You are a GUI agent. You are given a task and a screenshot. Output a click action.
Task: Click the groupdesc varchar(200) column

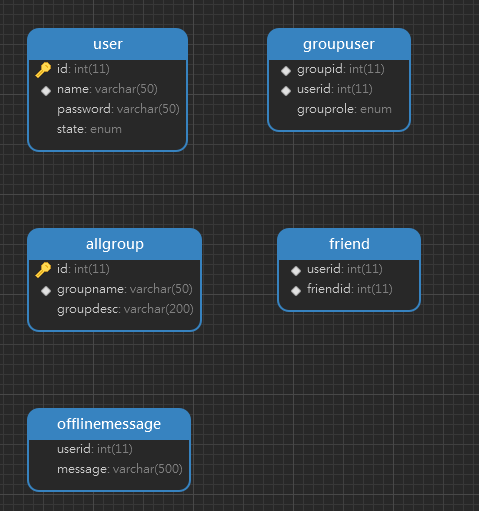click(x=115, y=309)
